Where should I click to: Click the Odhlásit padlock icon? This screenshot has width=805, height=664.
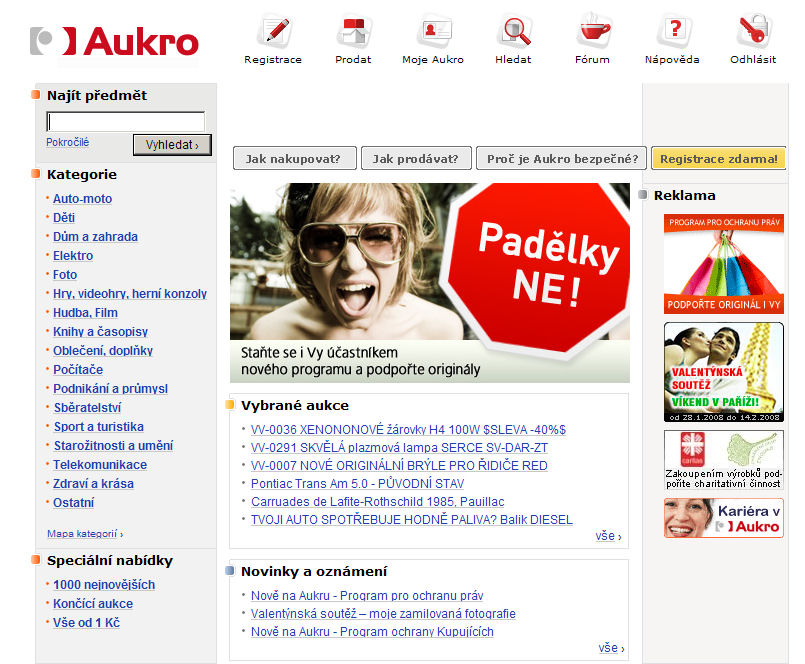coord(754,31)
